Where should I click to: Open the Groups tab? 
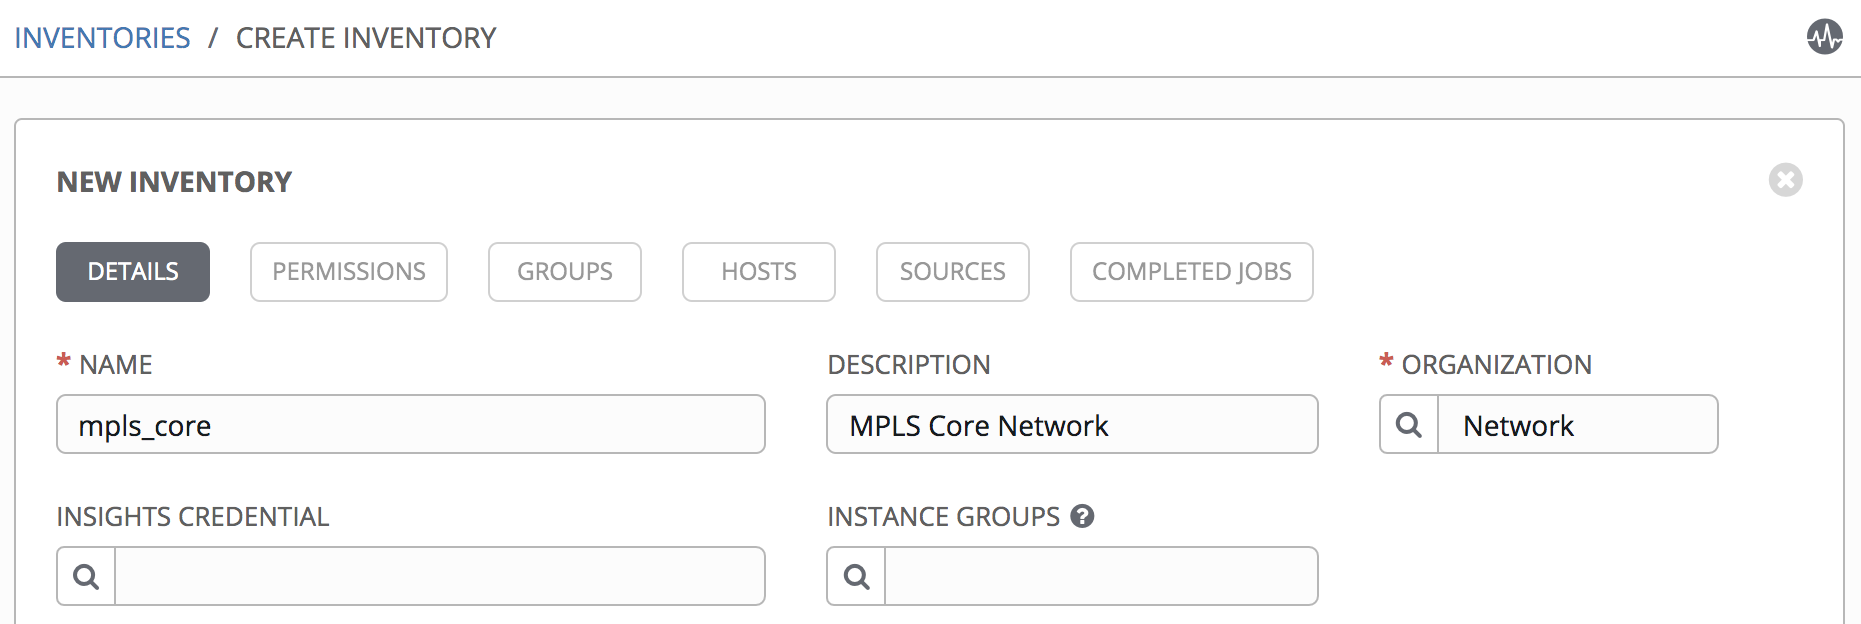[565, 272]
